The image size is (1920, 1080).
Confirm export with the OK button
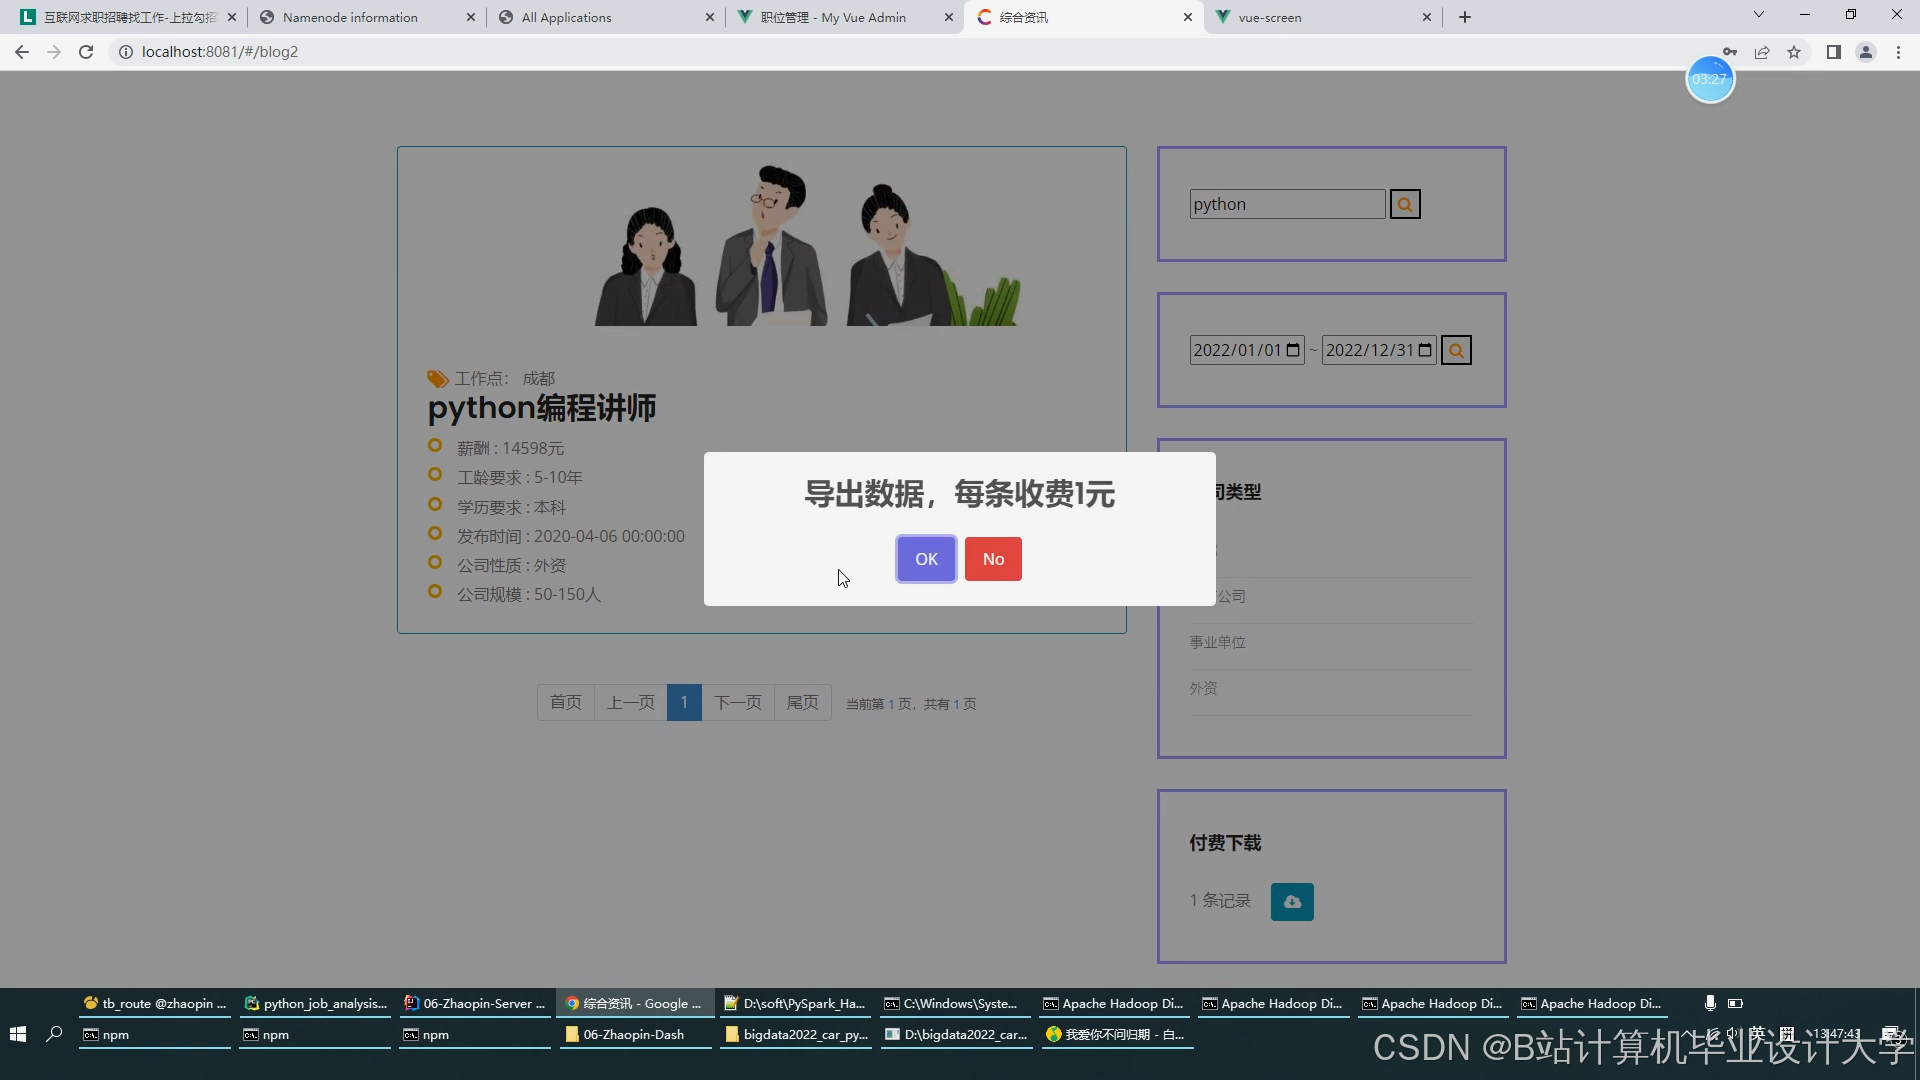point(926,559)
